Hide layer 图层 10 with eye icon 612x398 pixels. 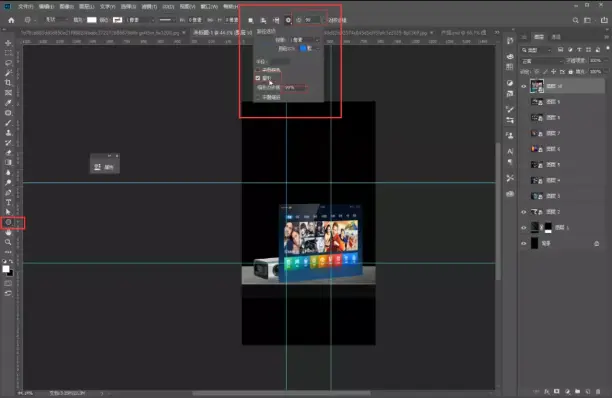click(524, 86)
